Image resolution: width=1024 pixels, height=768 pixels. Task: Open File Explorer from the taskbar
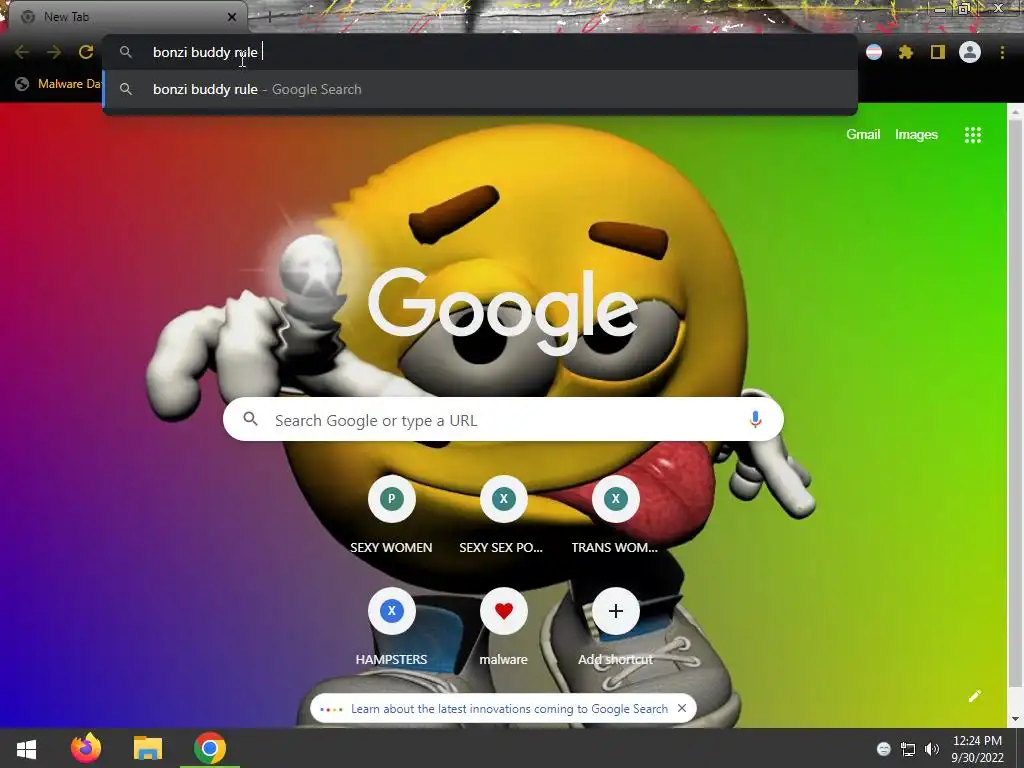pos(148,748)
